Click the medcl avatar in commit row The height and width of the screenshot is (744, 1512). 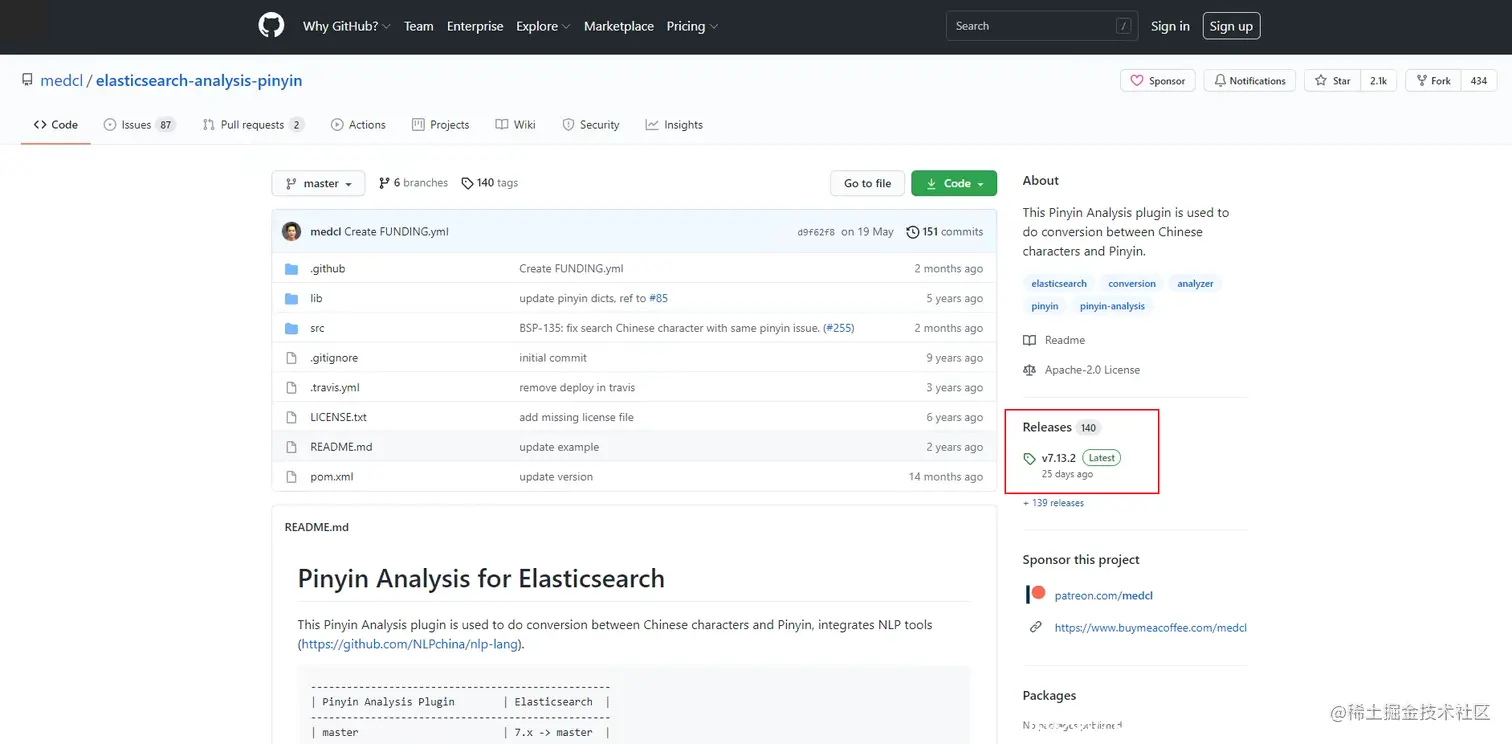pyautogui.click(x=292, y=231)
